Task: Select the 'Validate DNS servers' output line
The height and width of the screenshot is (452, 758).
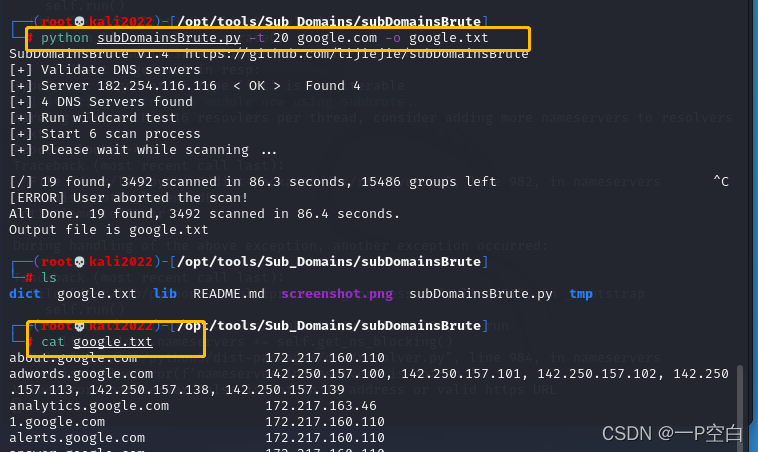Action: (104, 70)
